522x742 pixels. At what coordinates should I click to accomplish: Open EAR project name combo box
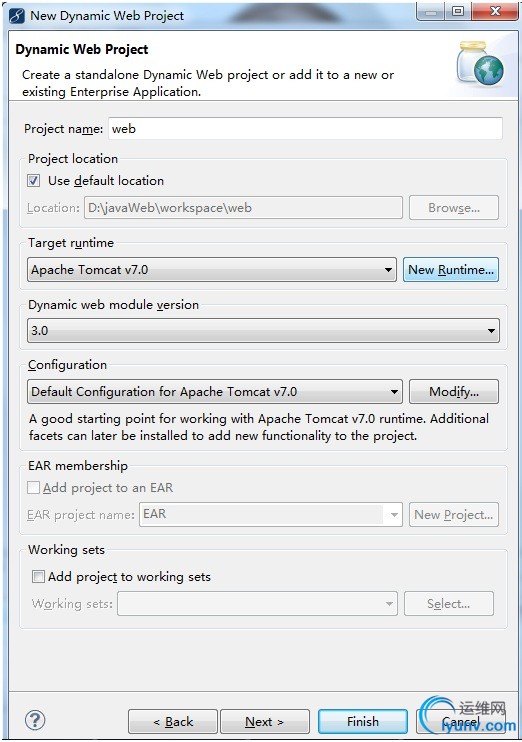click(271, 514)
